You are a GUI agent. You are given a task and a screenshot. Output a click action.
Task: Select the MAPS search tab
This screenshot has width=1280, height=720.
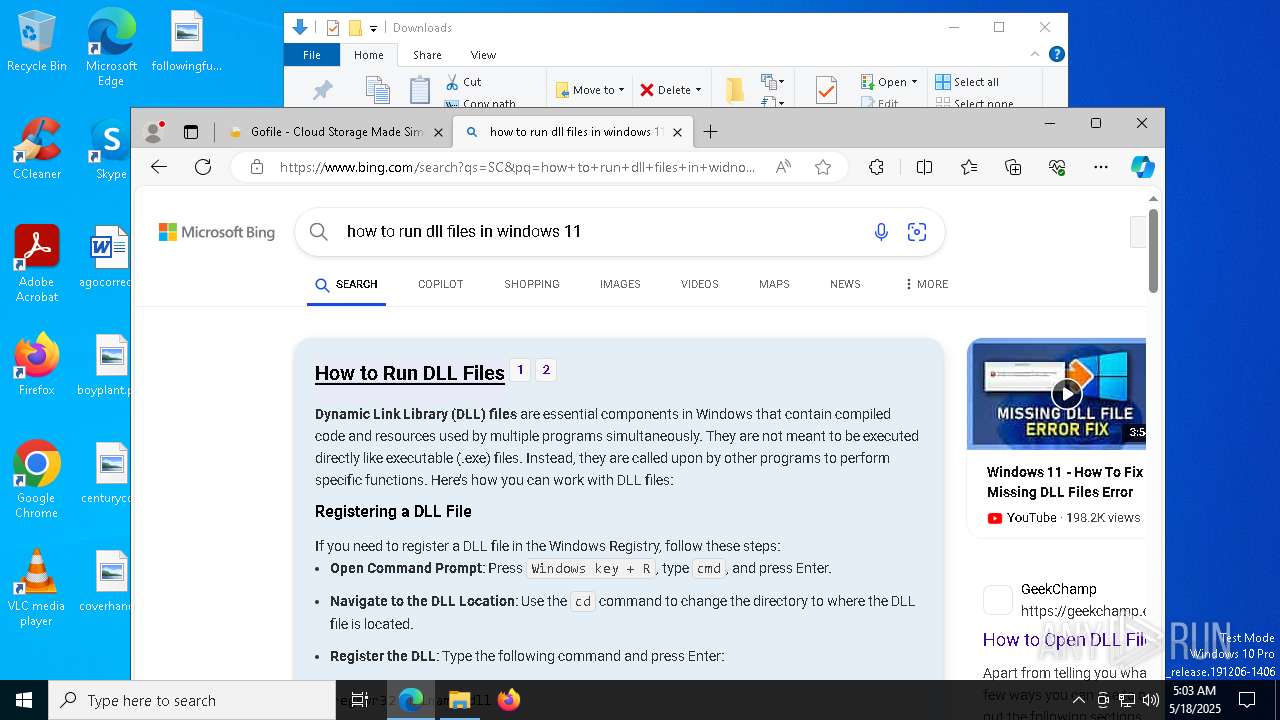click(x=774, y=284)
